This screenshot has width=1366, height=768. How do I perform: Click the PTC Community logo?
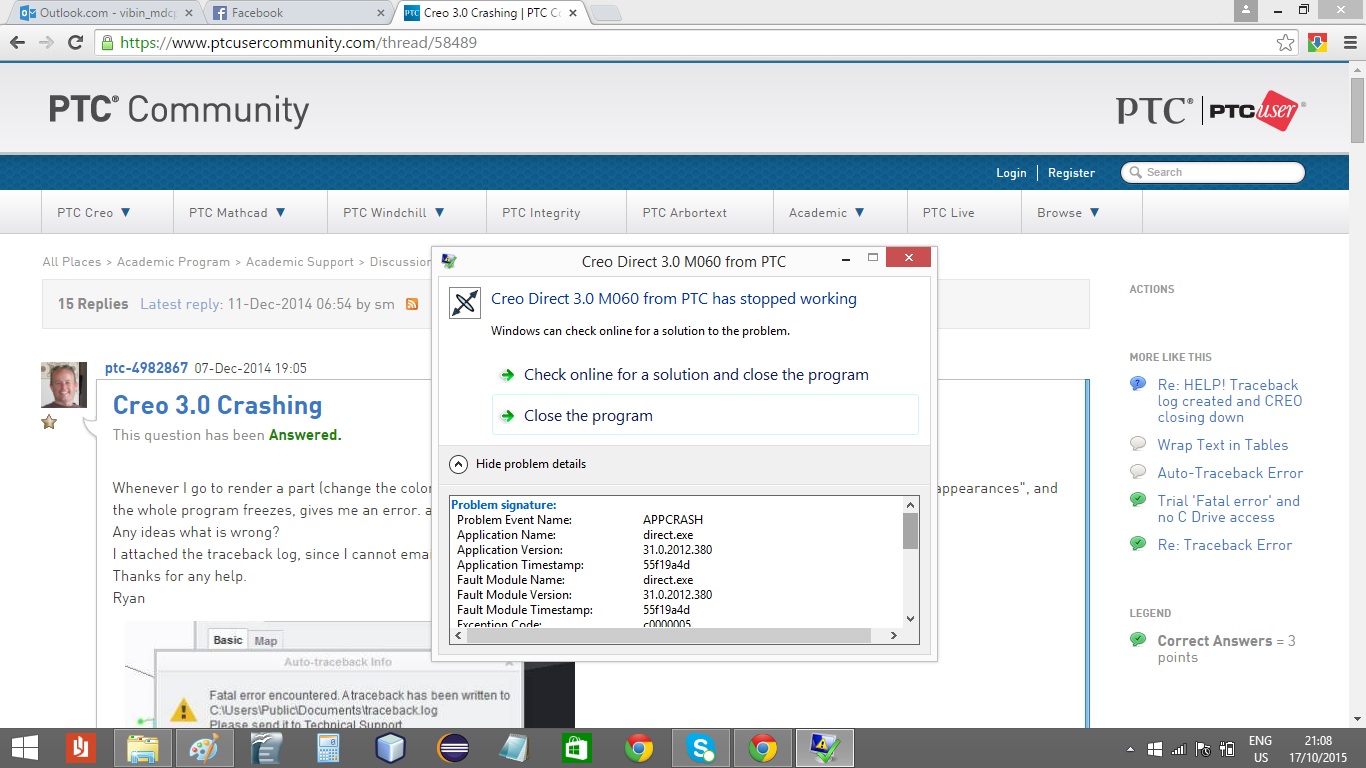(x=179, y=109)
